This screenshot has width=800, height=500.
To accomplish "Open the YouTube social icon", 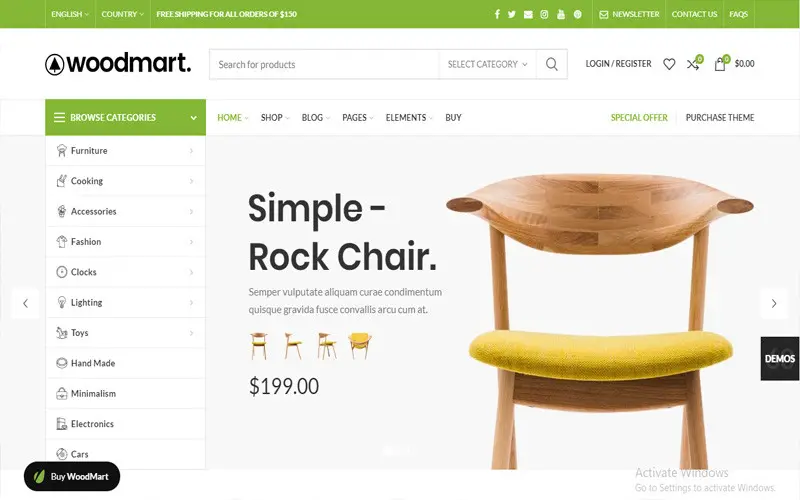I will tap(561, 14).
